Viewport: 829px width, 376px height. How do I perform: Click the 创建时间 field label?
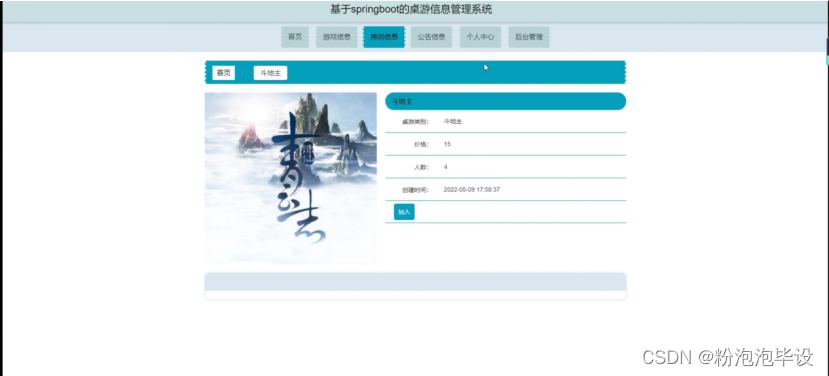pos(416,189)
